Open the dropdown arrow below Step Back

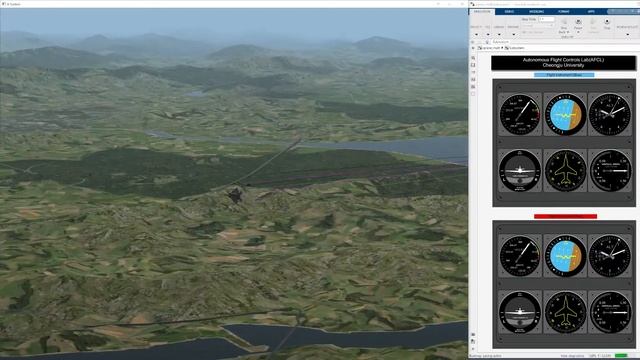coord(568,32)
